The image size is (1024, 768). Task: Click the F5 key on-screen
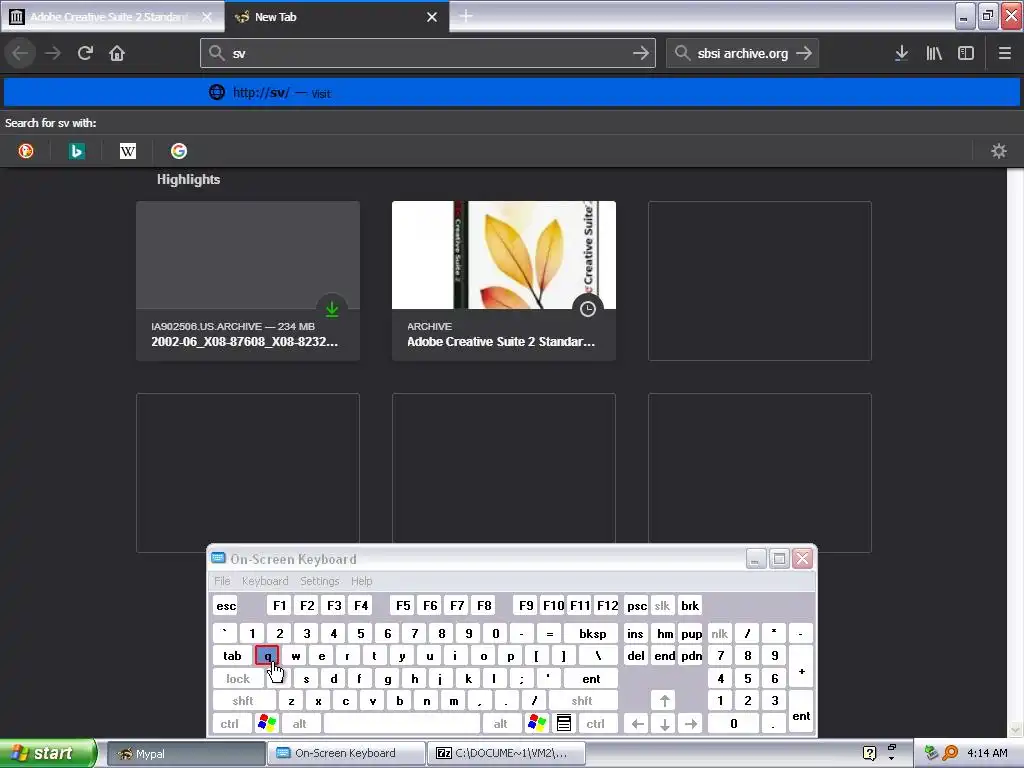tap(403, 605)
